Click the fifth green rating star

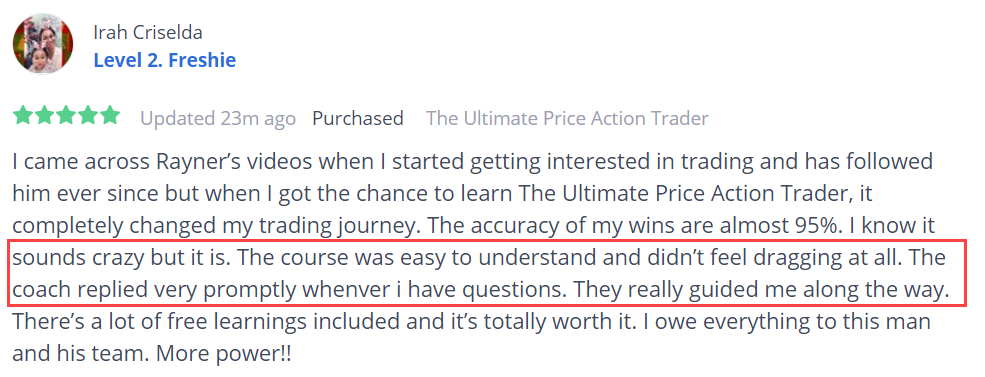pos(109,116)
